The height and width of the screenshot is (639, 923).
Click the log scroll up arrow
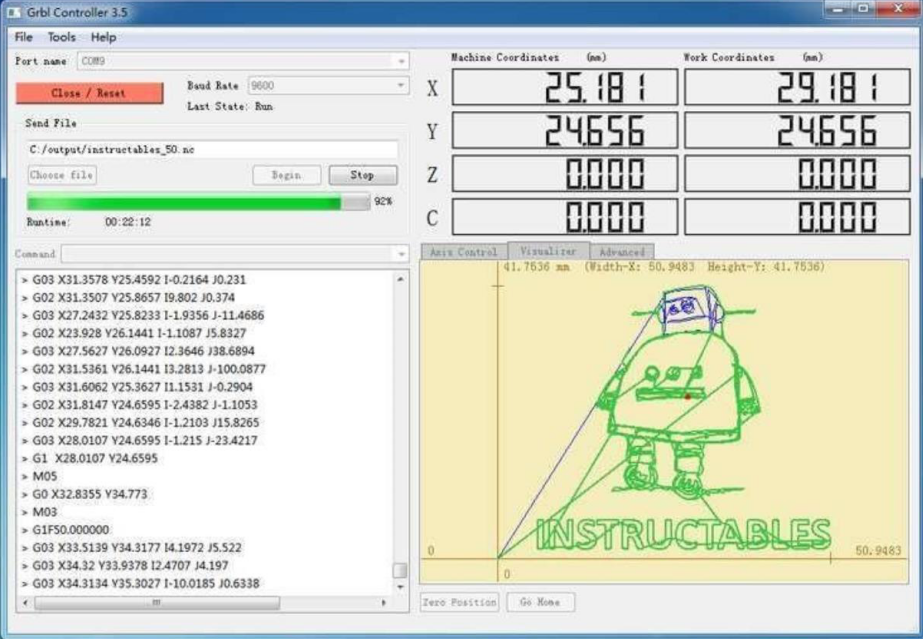tap(400, 279)
